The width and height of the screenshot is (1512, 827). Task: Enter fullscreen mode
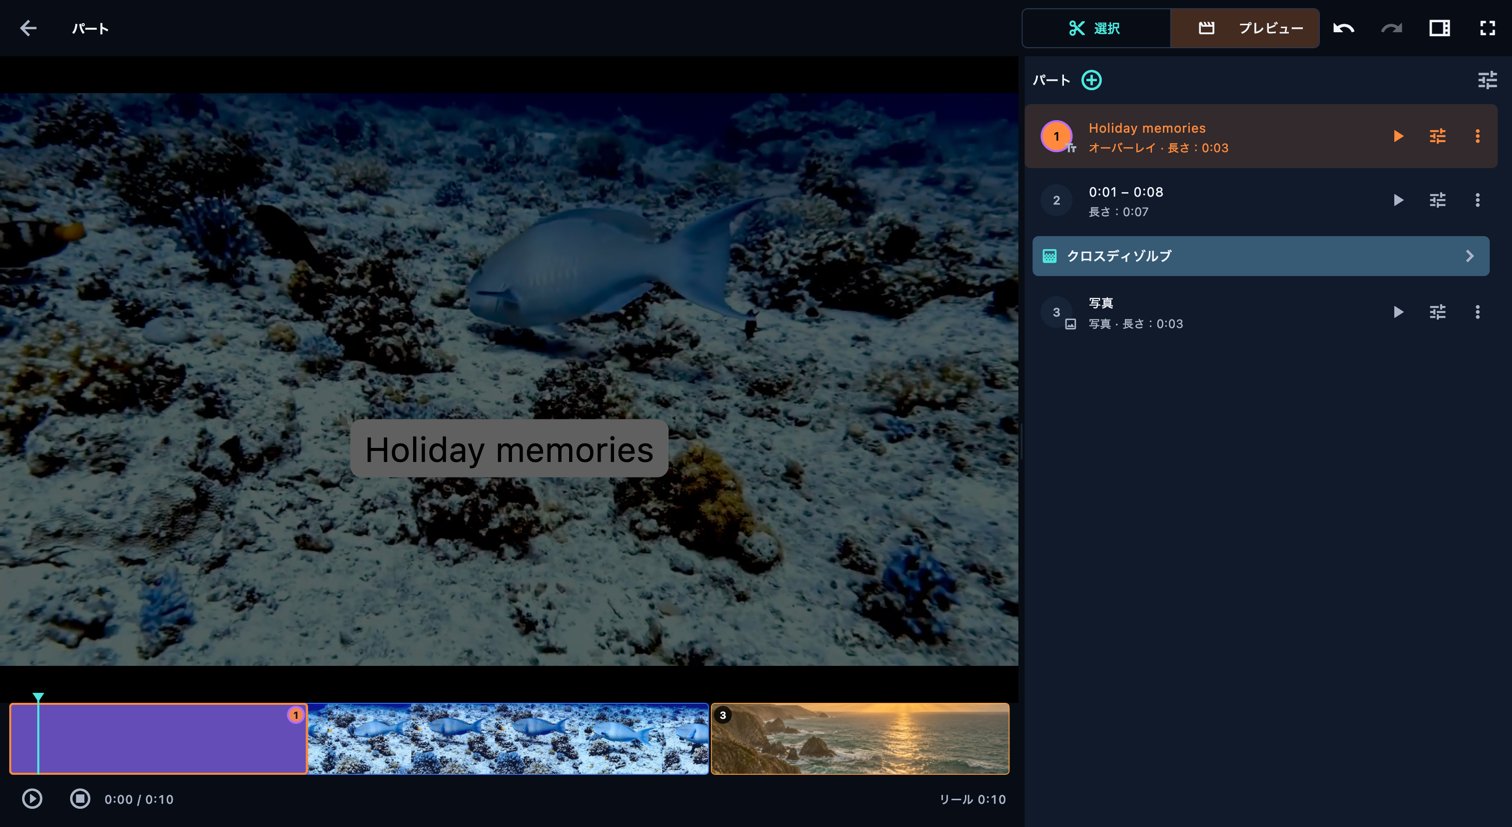pyautogui.click(x=1488, y=28)
